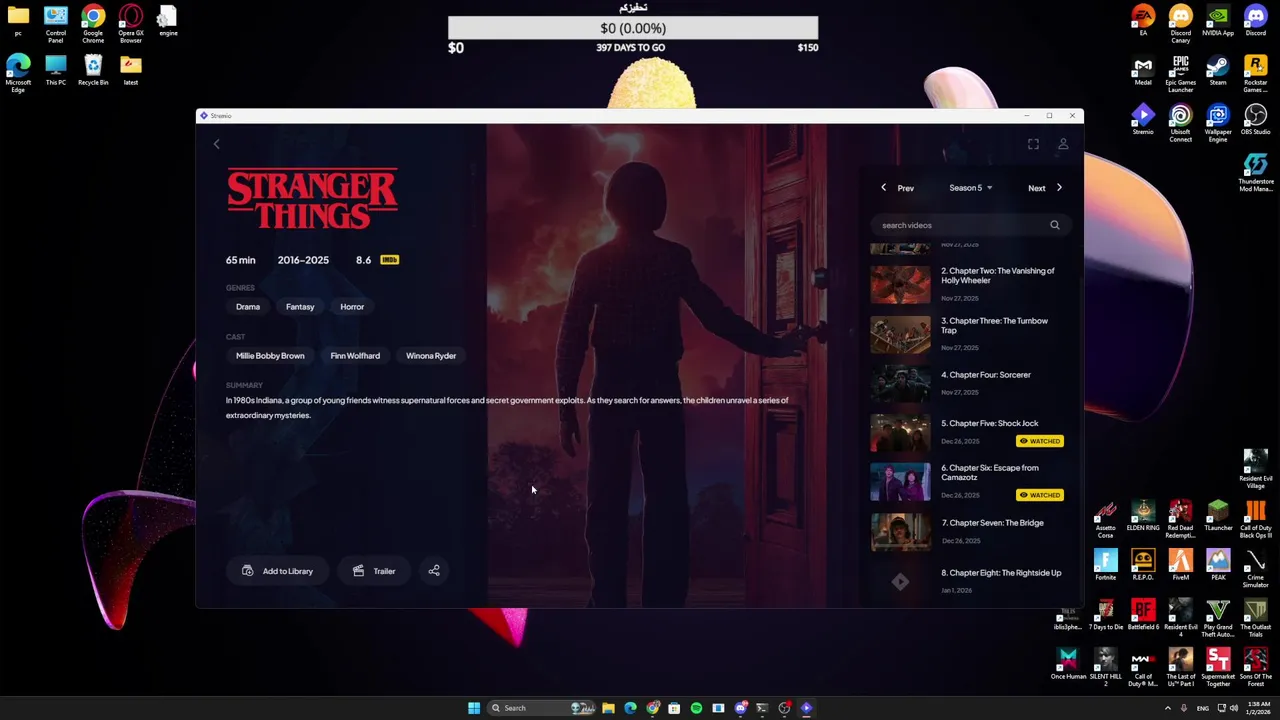The width and height of the screenshot is (1280, 720).
Task: Select the Fantasy genre chip
Action: (x=300, y=307)
